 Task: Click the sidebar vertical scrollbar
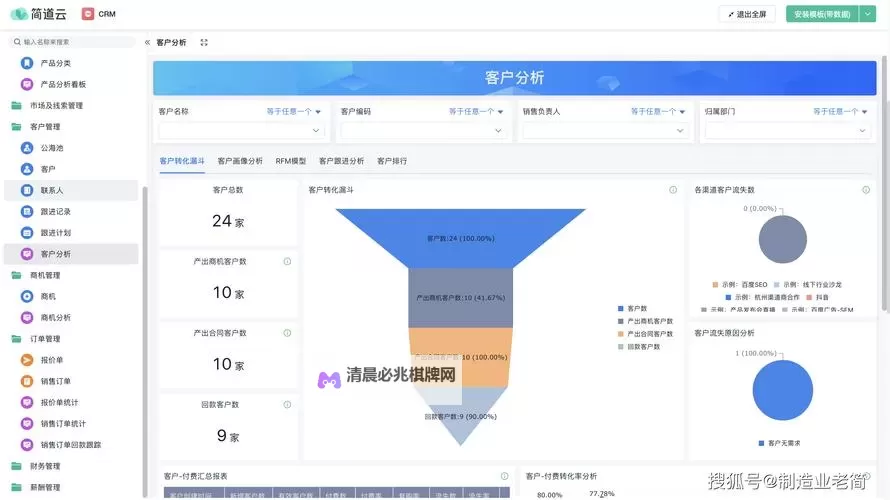145,341
